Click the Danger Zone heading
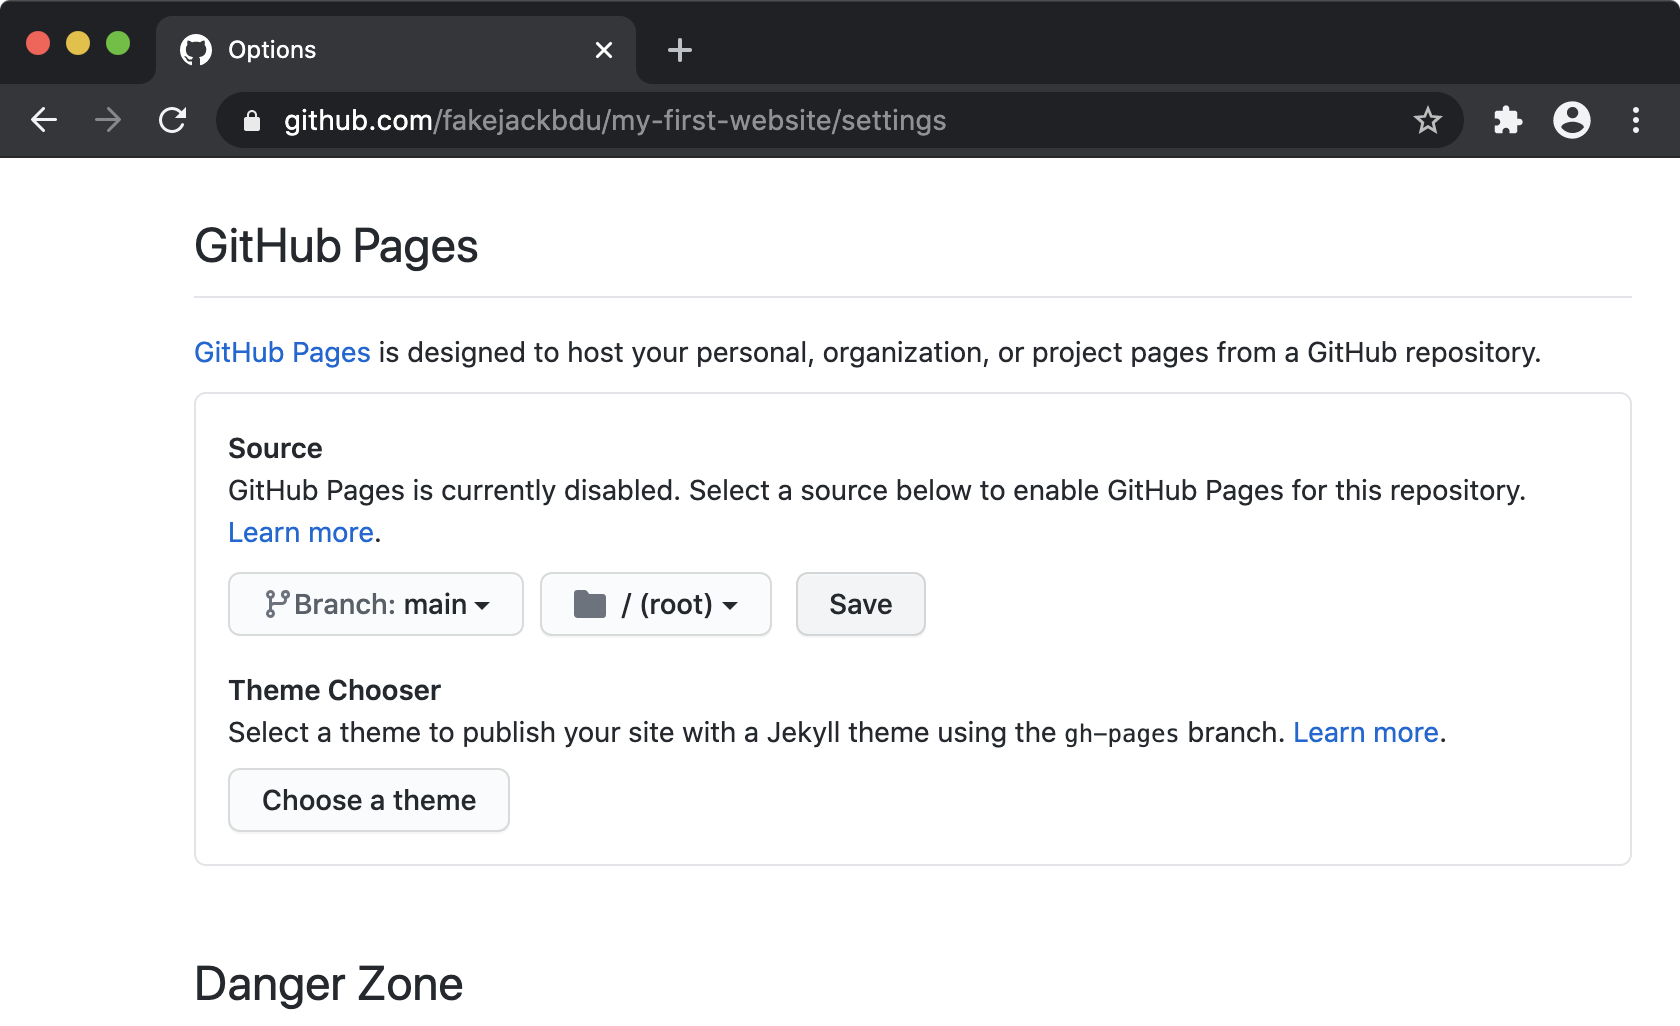Viewport: 1680px width, 1026px height. click(328, 984)
